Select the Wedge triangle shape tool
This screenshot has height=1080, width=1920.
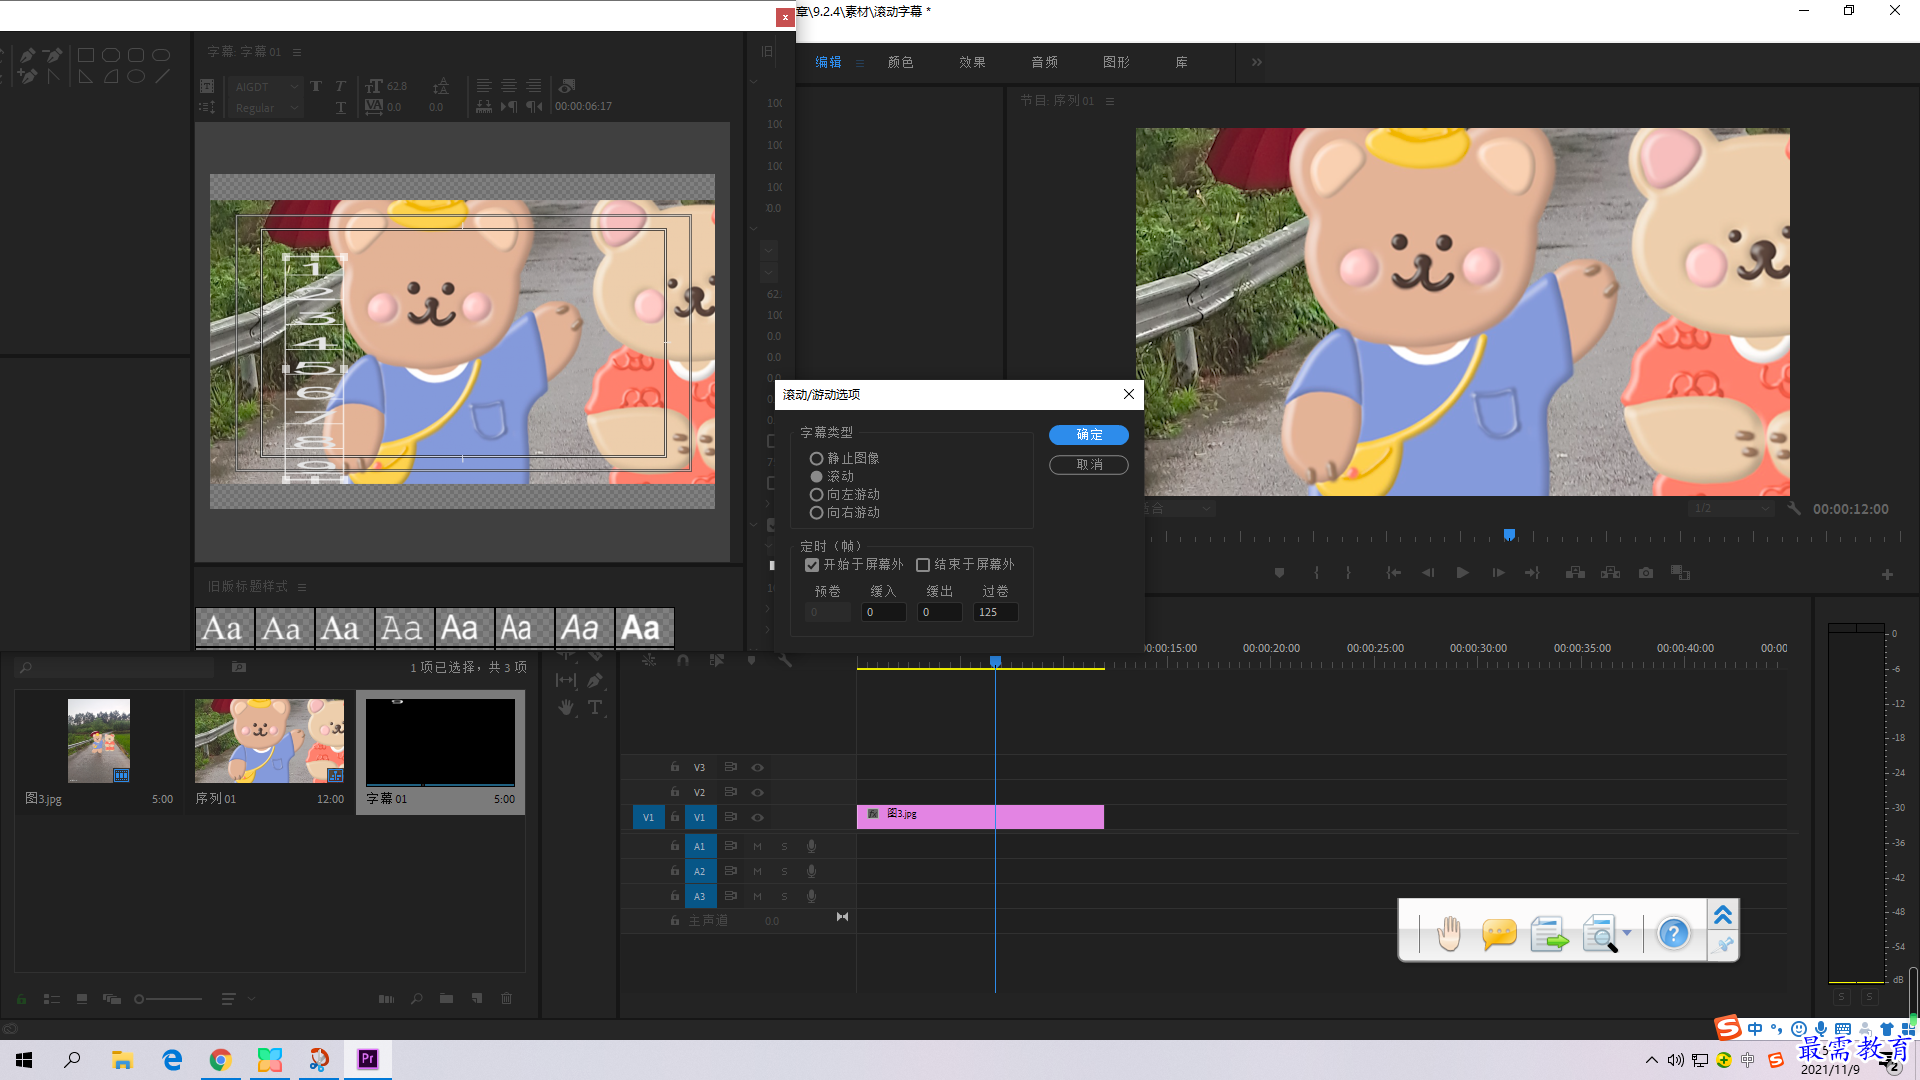(86, 76)
